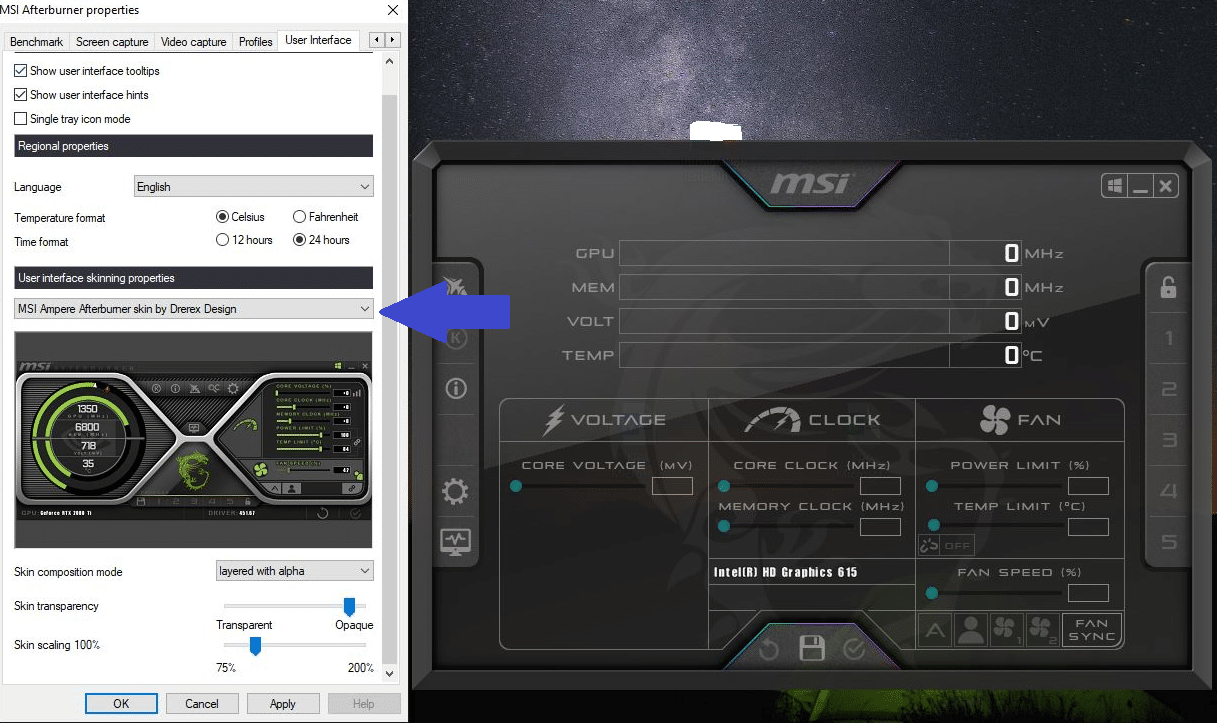Image resolution: width=1217 pixels, height=723 pixels.
Task: Click the skin preview thumbnail
Action: [194, 440]
